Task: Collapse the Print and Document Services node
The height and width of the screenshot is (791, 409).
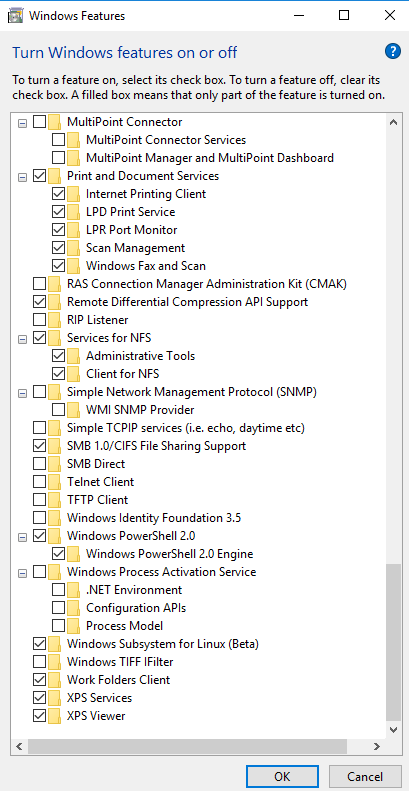Action: tap(22, 177)
